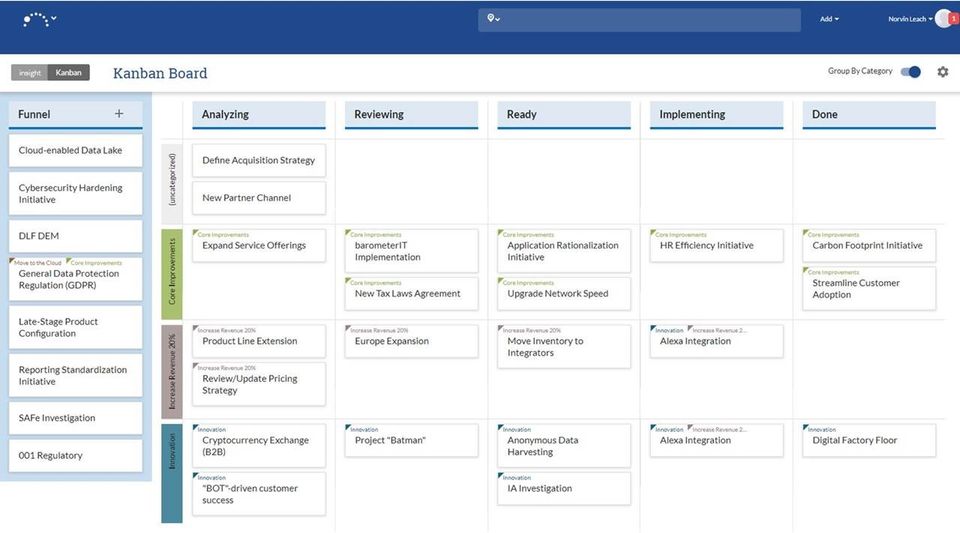
Task: Click green Core Improvements swimlane bar
Action: pos(172,272)
